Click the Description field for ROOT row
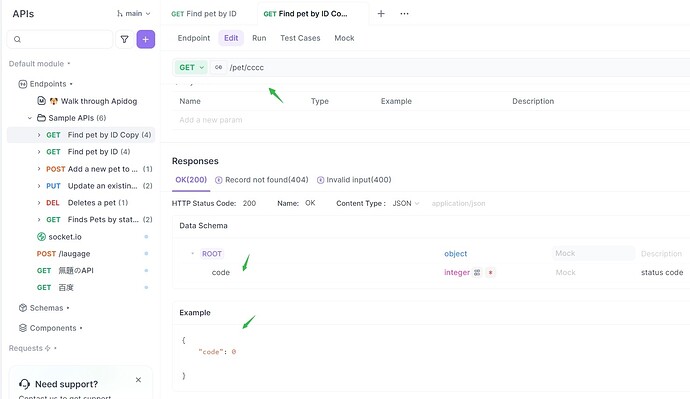 click(661, 254)
